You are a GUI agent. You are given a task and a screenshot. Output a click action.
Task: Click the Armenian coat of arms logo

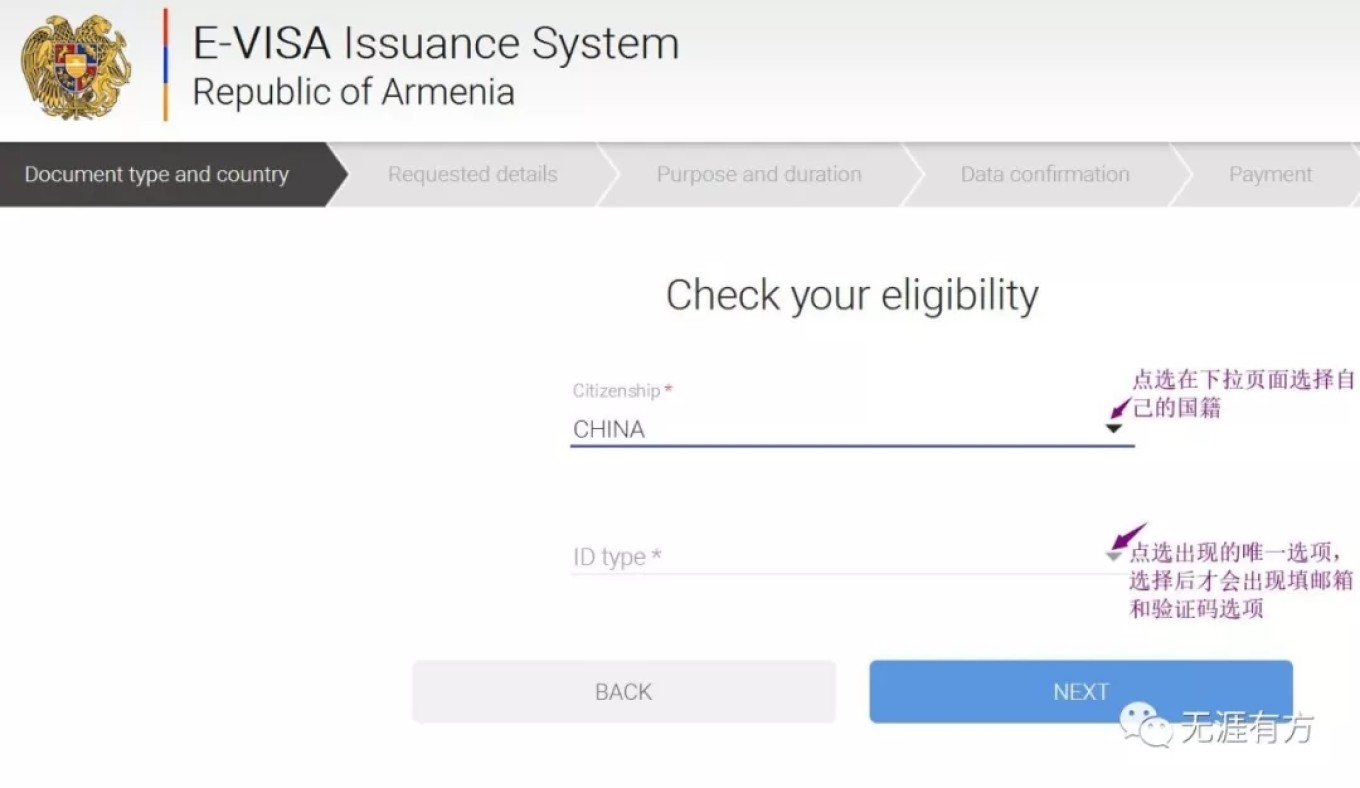point(76,67)
